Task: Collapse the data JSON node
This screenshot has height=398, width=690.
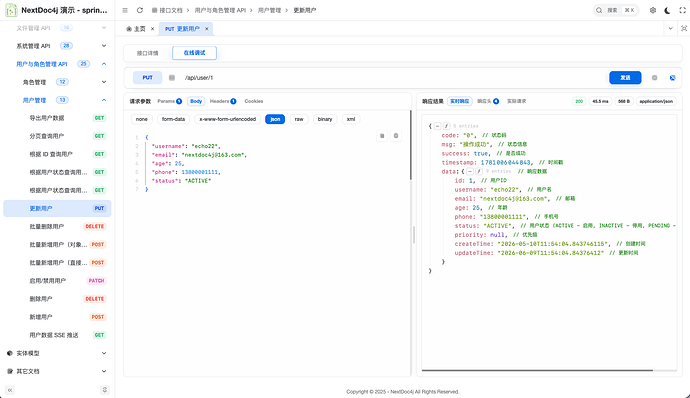Action: (x=470, y=171)
